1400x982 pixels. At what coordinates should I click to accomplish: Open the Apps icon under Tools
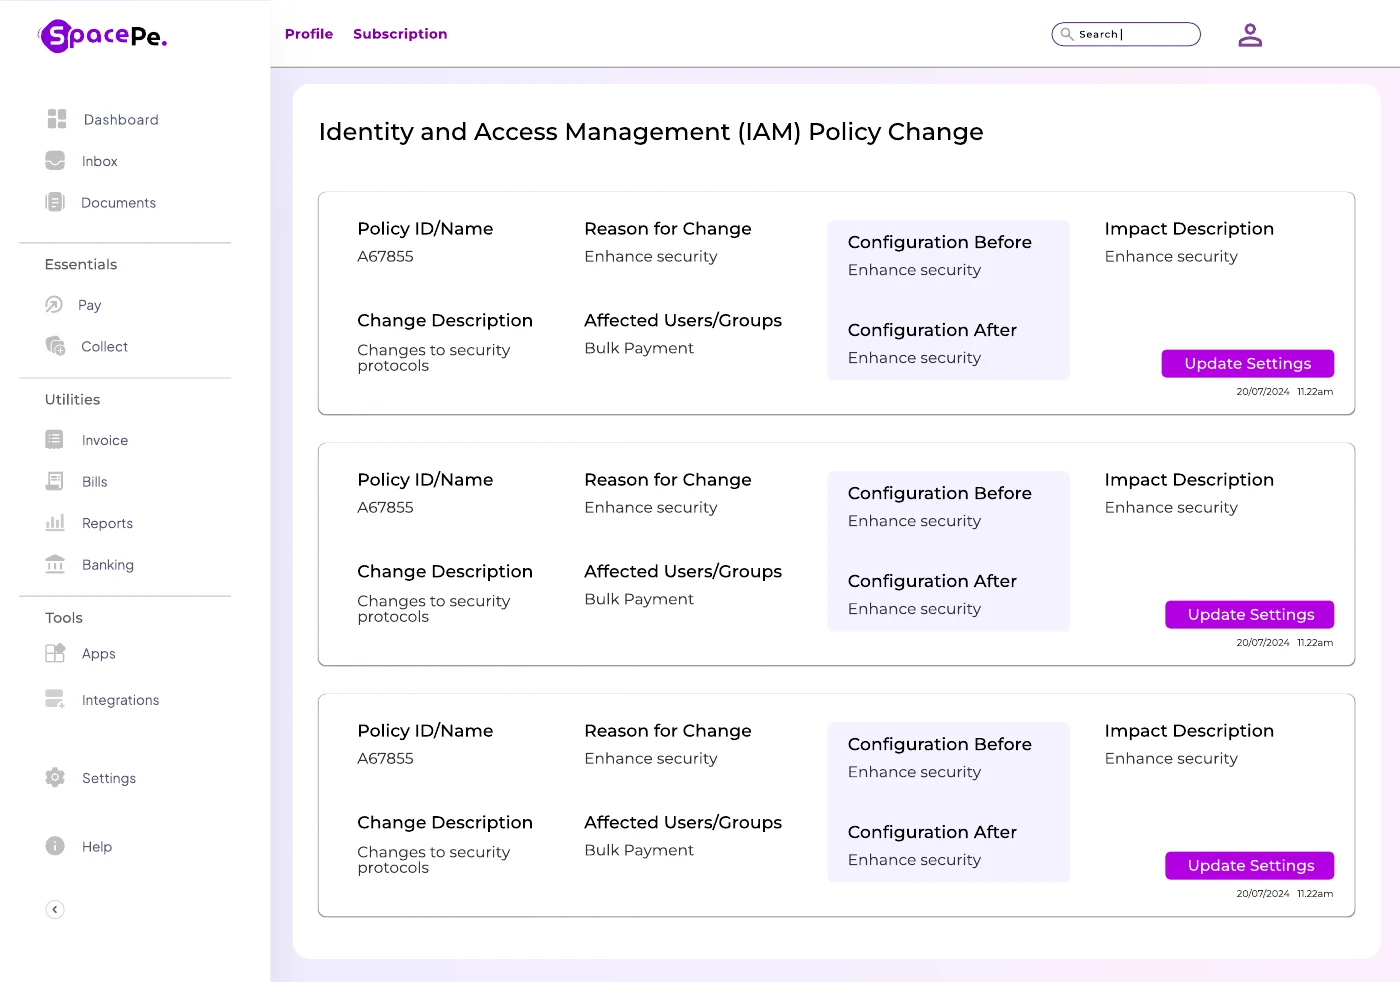(55, 653)
